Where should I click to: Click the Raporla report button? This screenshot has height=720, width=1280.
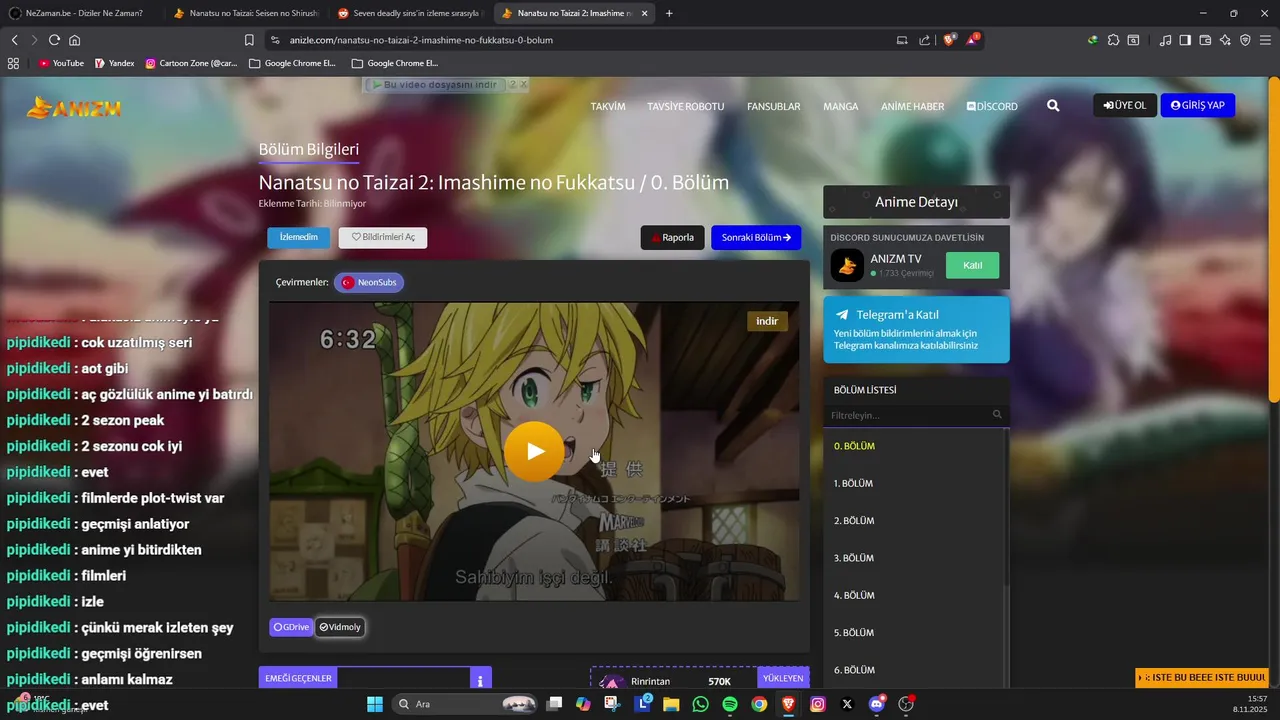[672, 237]
